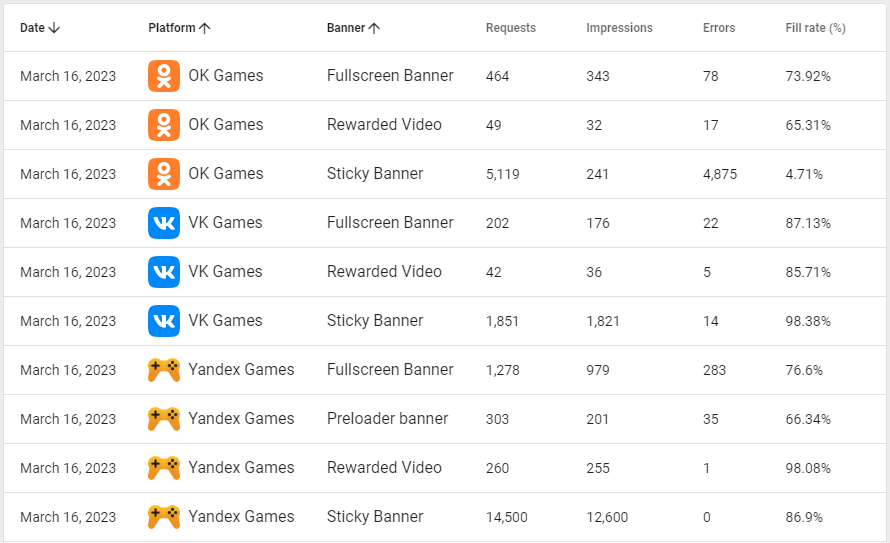The image size is (890, 543).
Task: Click Yandex Games gamepad icon in Sticky Banner row
Action: click(164, 517)
